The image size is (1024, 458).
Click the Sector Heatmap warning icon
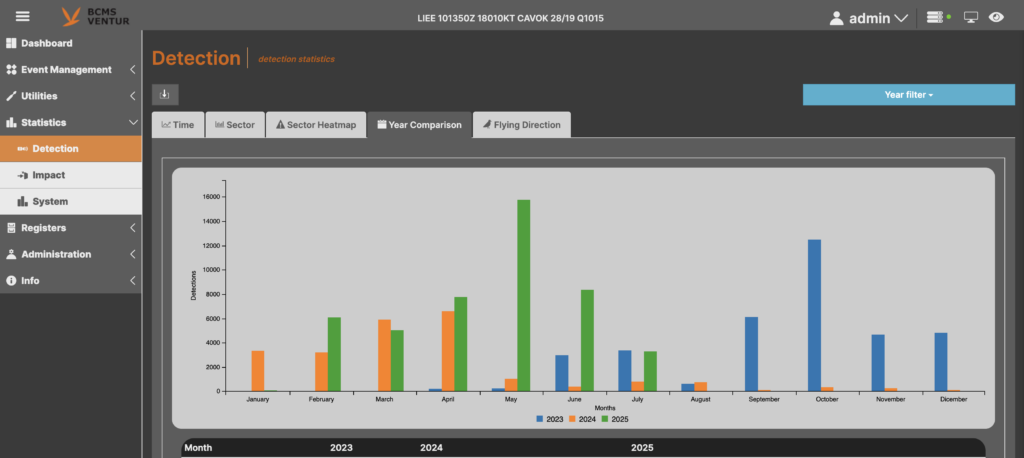(280, 125)
